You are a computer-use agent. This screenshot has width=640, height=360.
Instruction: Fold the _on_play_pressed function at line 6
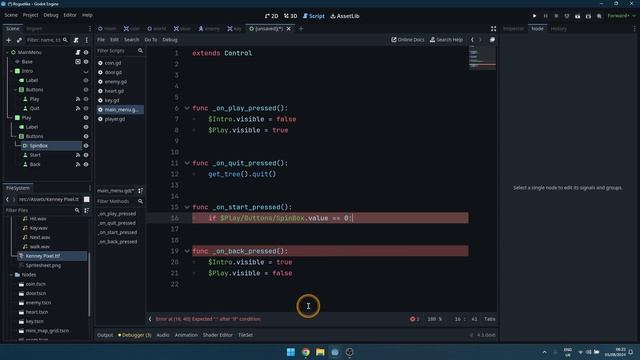187,108
